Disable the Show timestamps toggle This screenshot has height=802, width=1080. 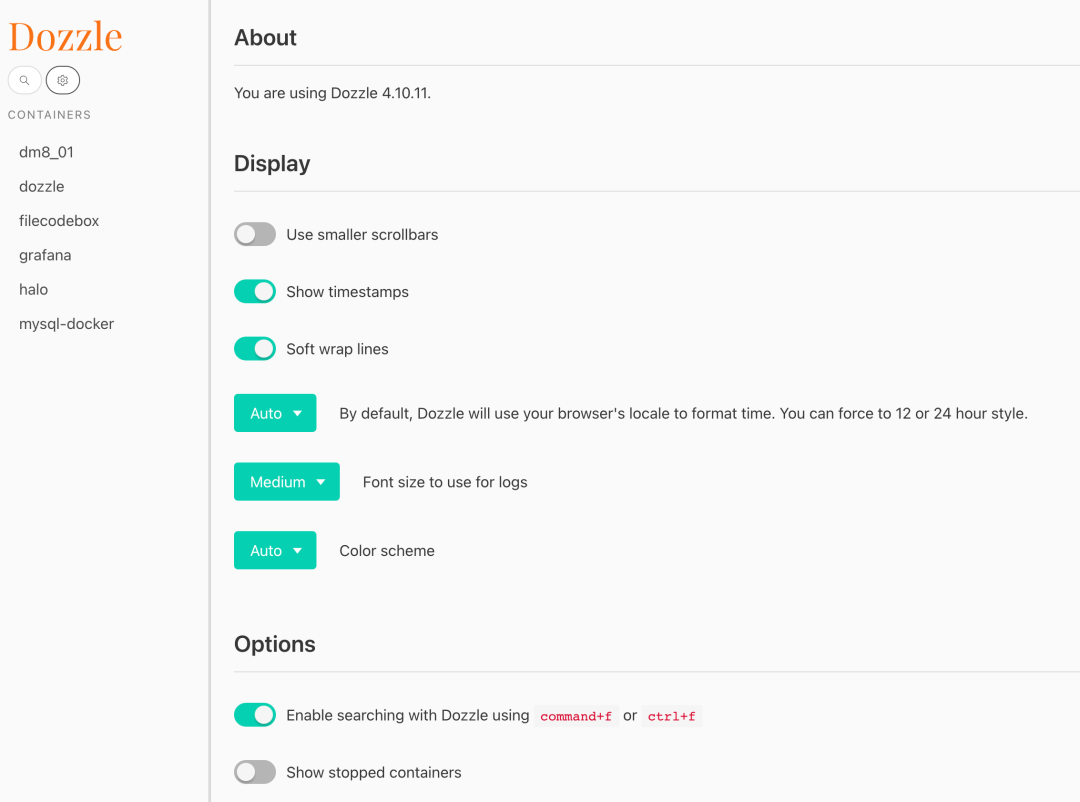click(x=255, y=292)
